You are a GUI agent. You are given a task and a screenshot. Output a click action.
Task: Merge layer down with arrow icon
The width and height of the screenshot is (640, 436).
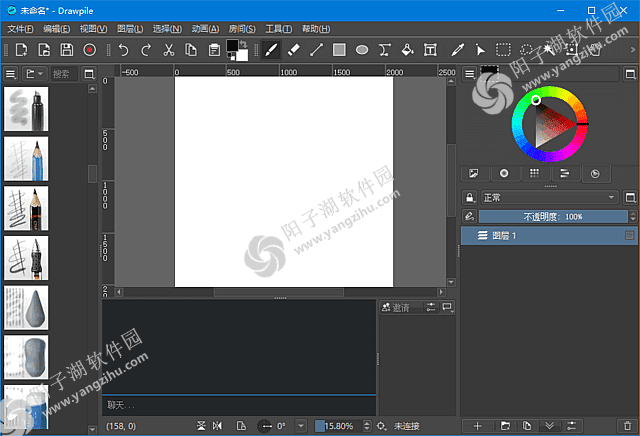(549, 426)
